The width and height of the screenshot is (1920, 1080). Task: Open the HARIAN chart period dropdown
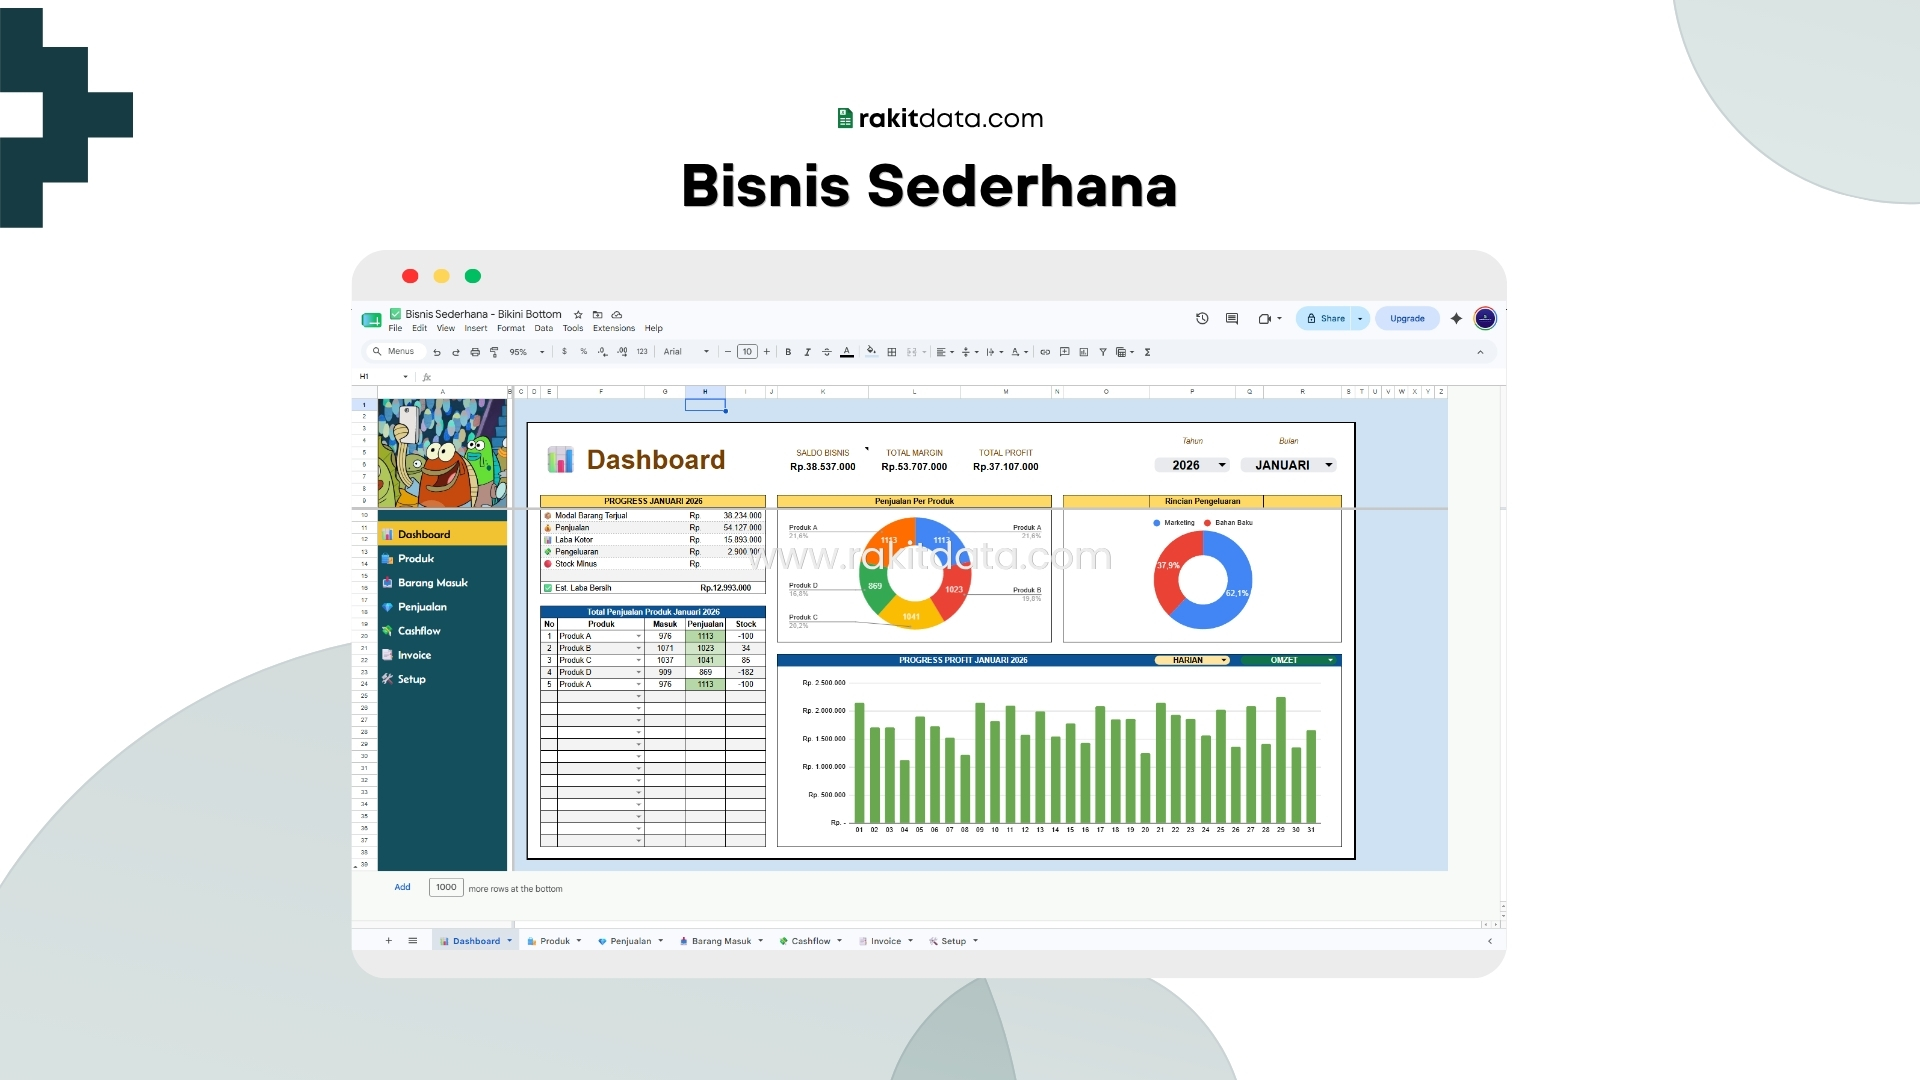point(1192,660)
